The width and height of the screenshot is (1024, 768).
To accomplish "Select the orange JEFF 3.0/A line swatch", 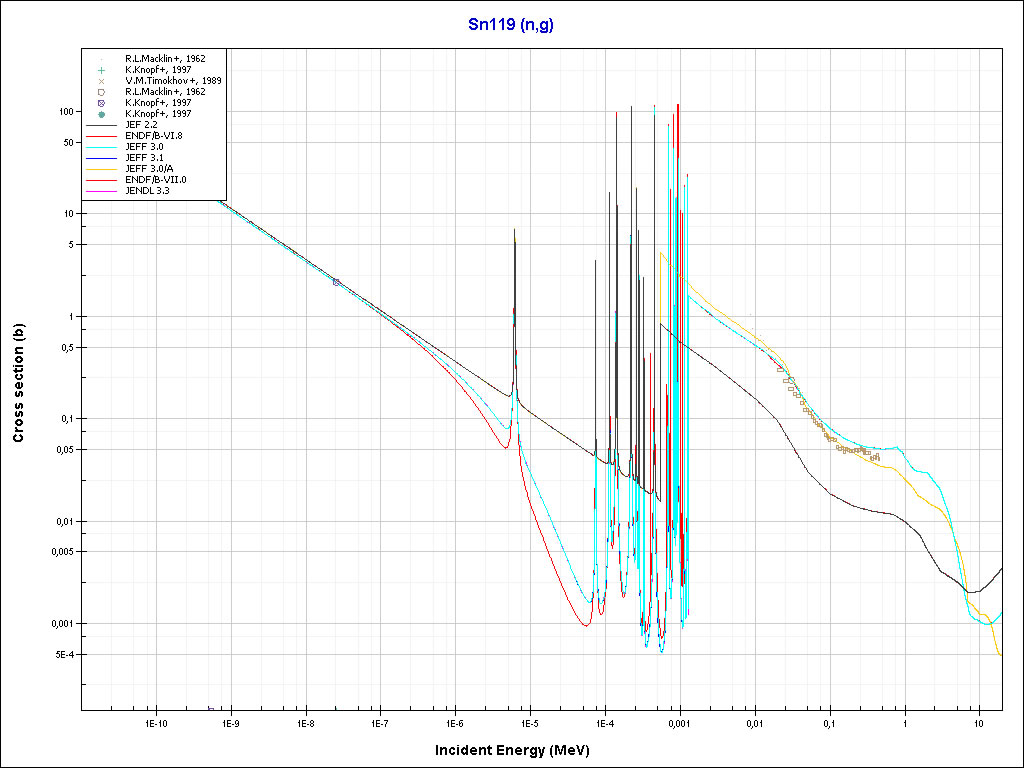I will 102,169.
